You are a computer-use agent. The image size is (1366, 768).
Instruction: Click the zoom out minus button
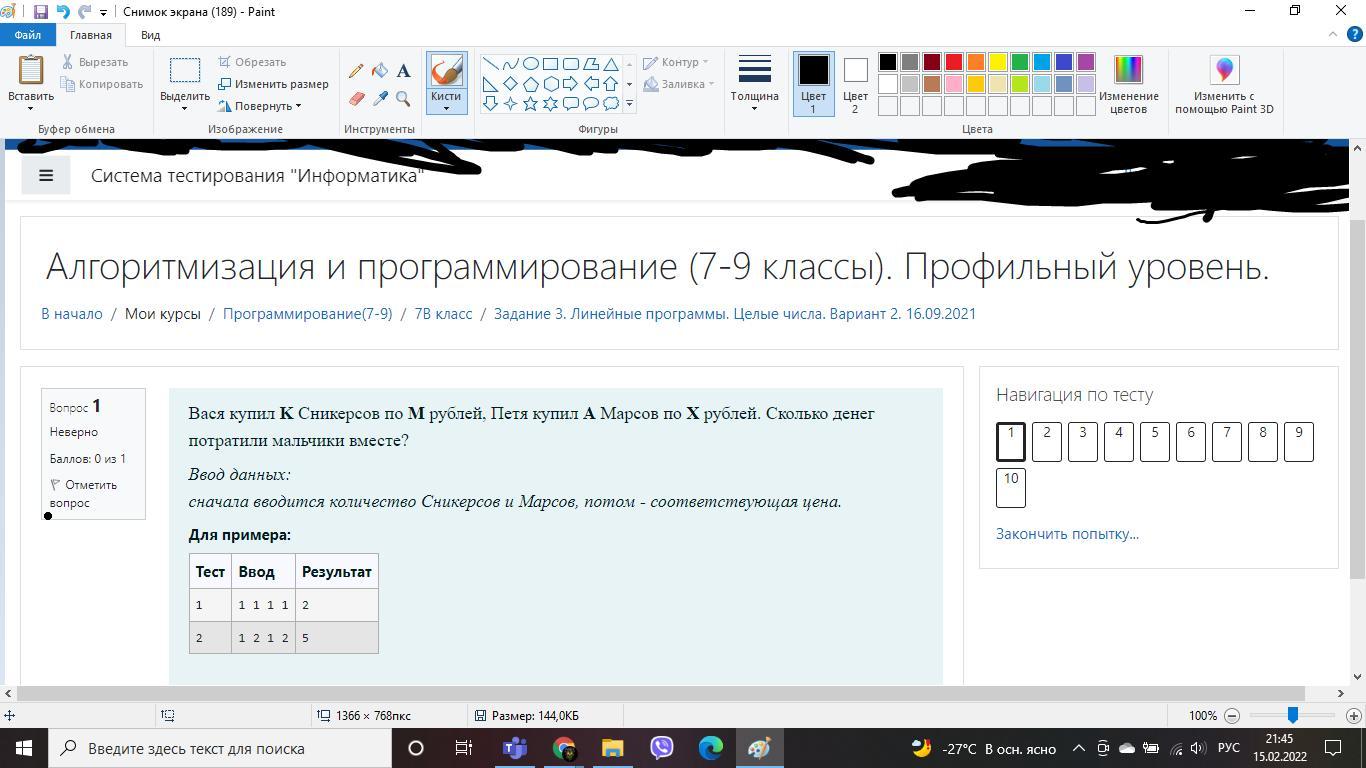tap(1232, 715)
